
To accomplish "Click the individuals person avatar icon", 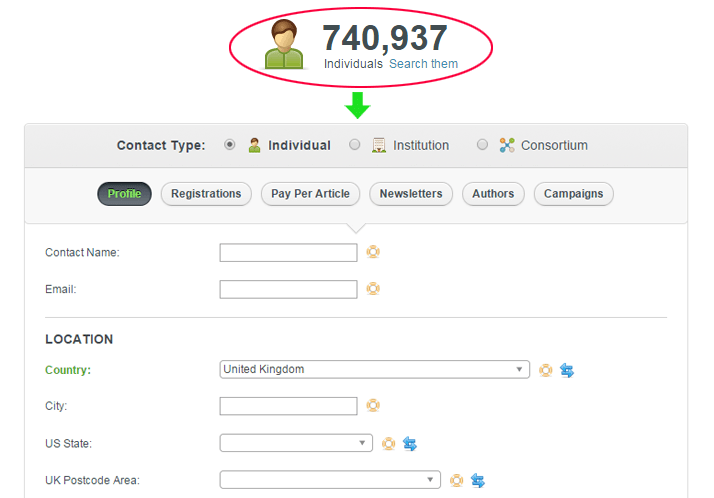I will (284, 45).
